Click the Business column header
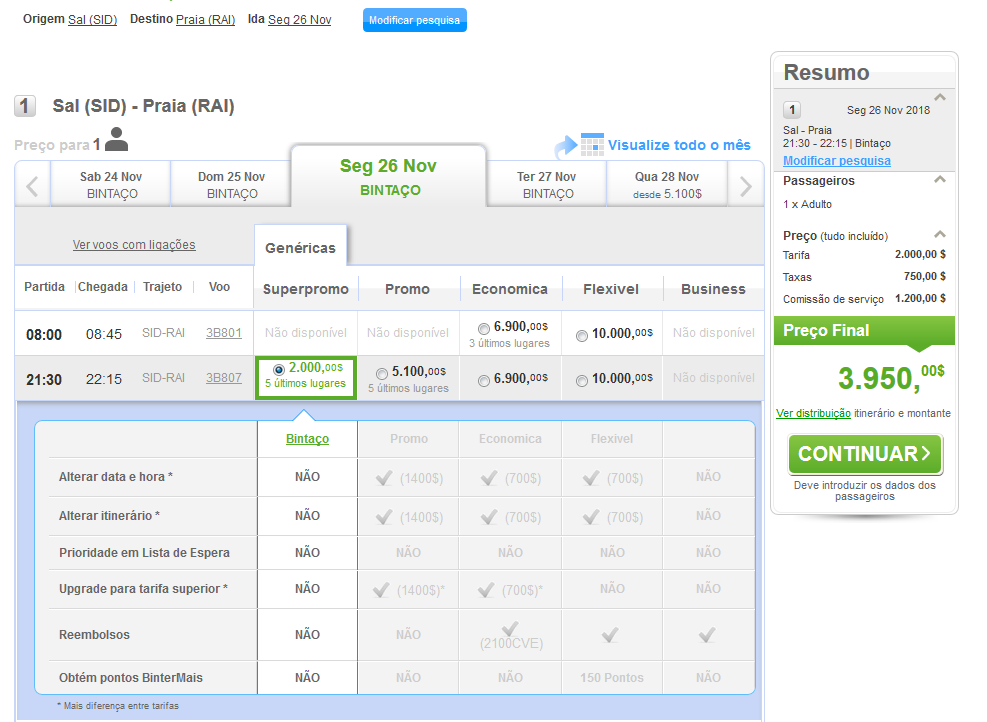Screen dimensions: 987x722 [713, 289]
